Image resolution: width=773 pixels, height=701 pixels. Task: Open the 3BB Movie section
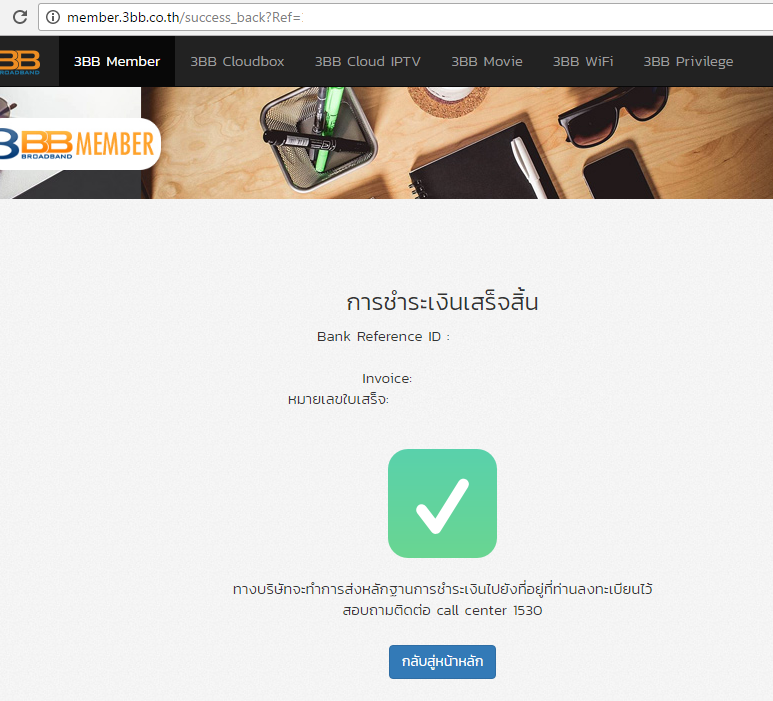(487, 62)
